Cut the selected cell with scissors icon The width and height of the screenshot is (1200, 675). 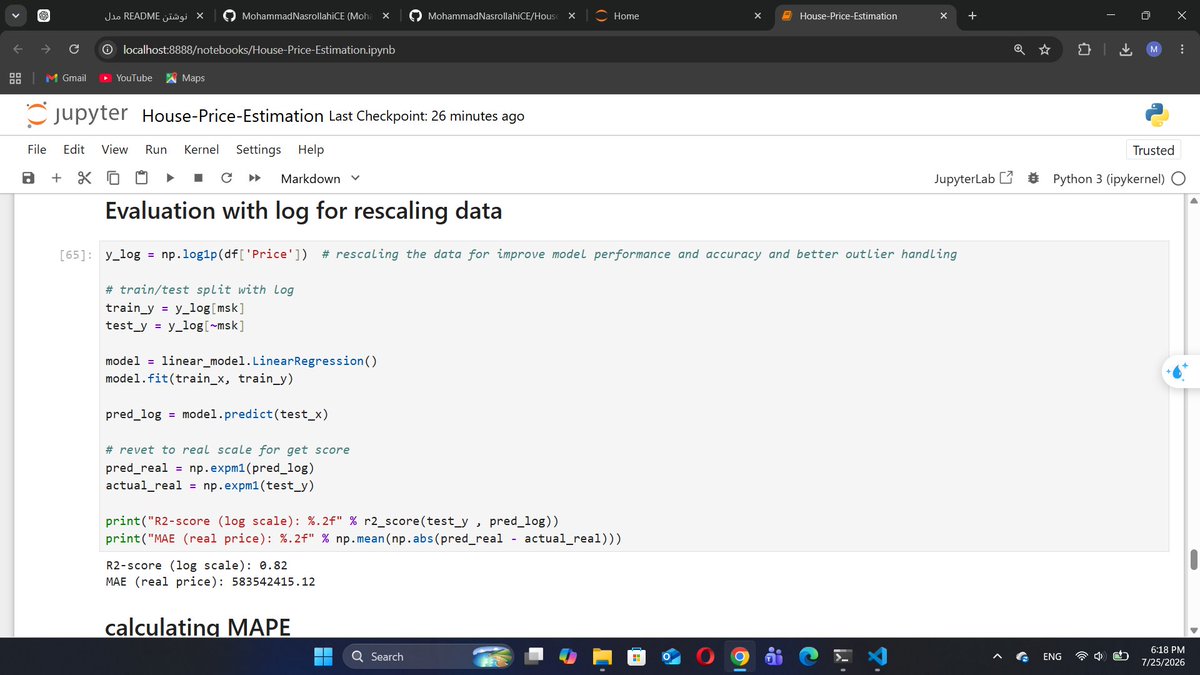pos(84,178)
